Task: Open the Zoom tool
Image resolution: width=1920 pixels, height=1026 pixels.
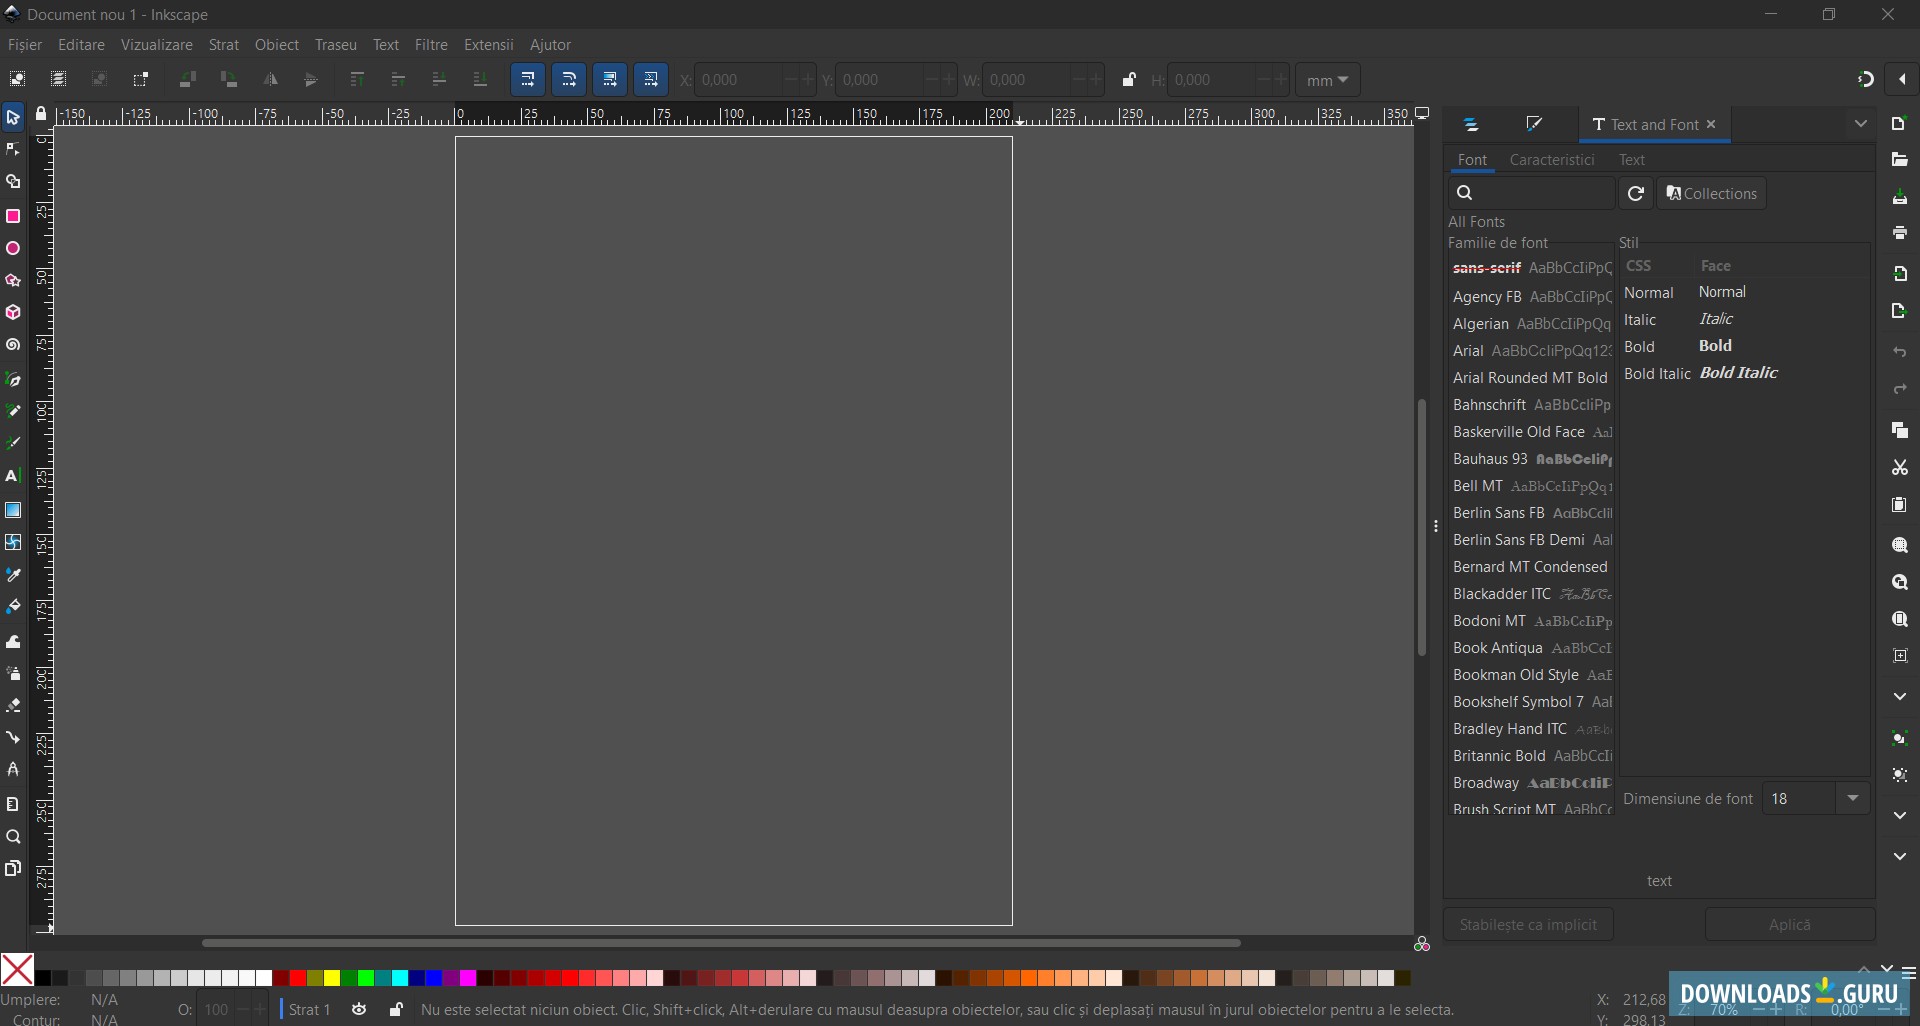Action: 13,837
